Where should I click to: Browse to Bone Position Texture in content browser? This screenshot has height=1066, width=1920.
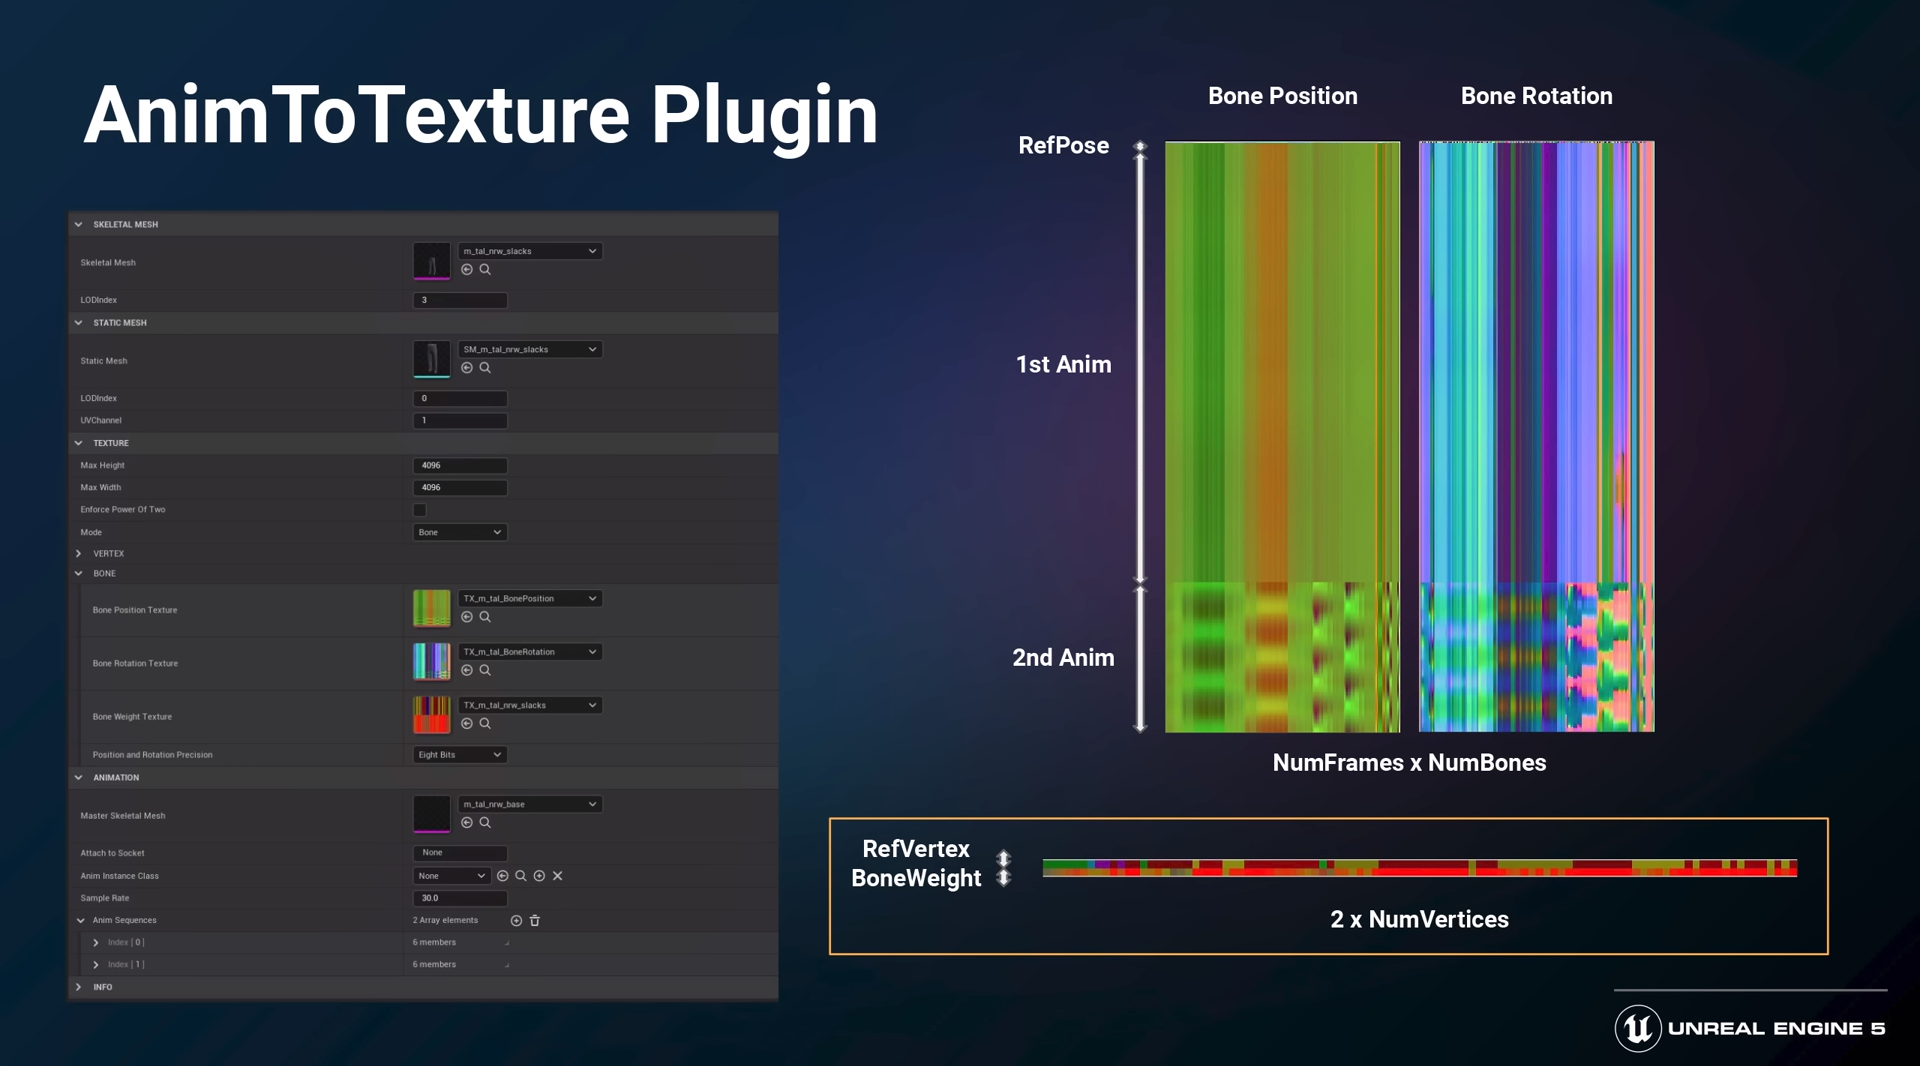click(x=485, y=617)
